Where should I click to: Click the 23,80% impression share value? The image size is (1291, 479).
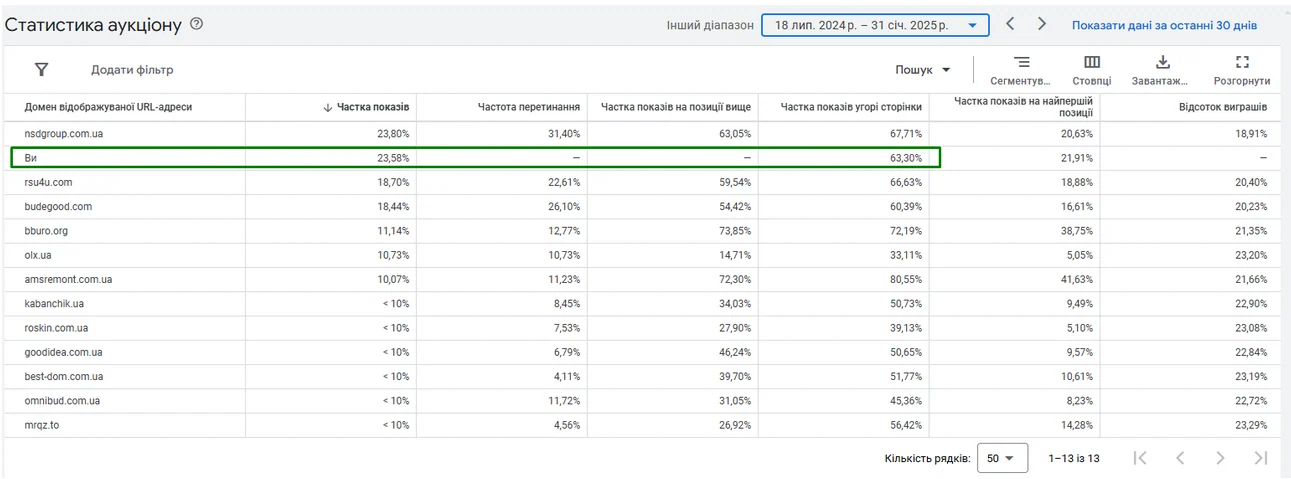tap(392, 133)
